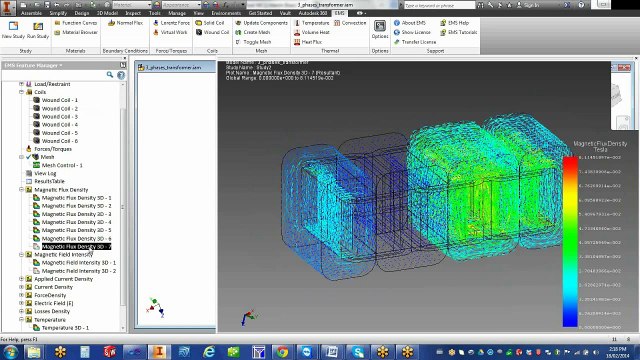The width and height of the screenshot is (640, 360).
Task: Open EMS Options
Action: (x=380, y=30)
